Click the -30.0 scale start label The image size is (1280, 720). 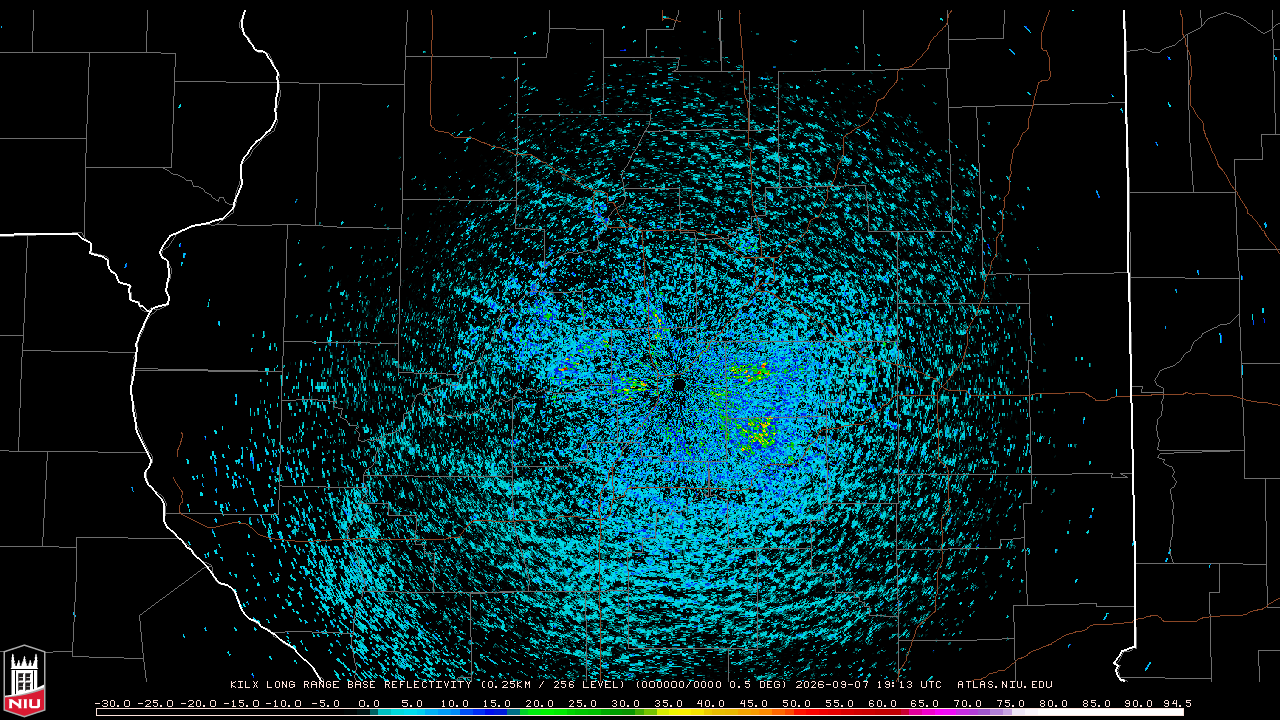click(x=112, y=703)
